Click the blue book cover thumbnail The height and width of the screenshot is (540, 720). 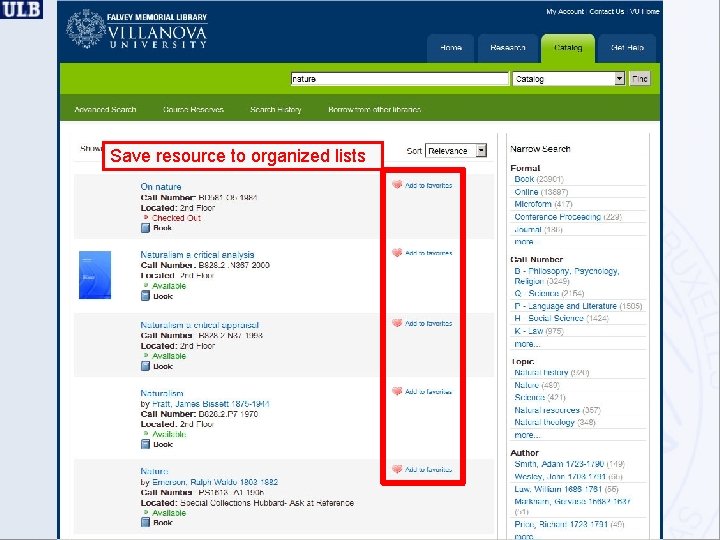(95, 275)
